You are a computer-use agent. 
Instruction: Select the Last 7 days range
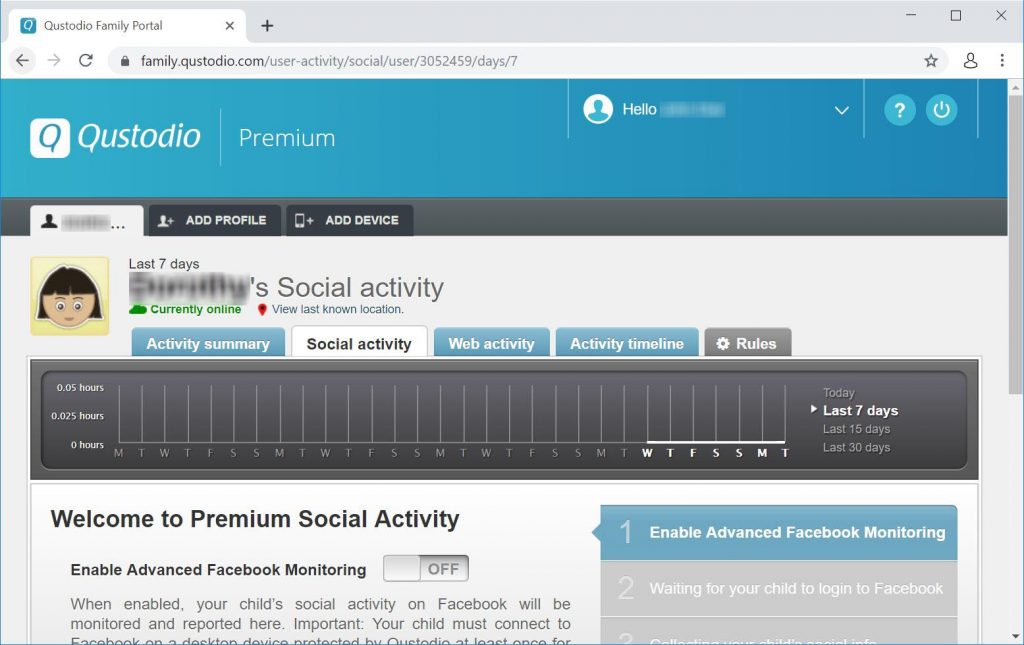coord(860,411)
